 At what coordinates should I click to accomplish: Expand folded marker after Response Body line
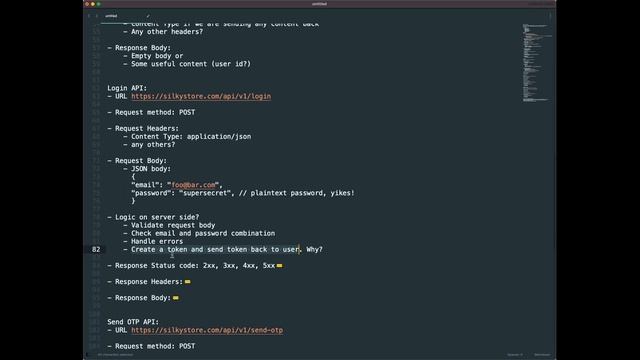coord(176,298)
